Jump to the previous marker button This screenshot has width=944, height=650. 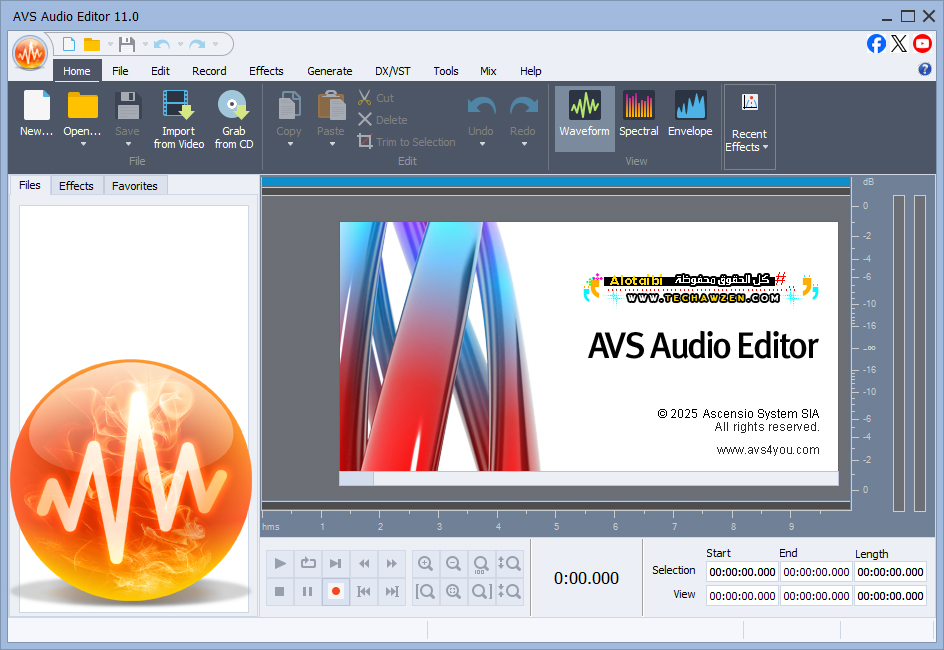pos(364,592)
